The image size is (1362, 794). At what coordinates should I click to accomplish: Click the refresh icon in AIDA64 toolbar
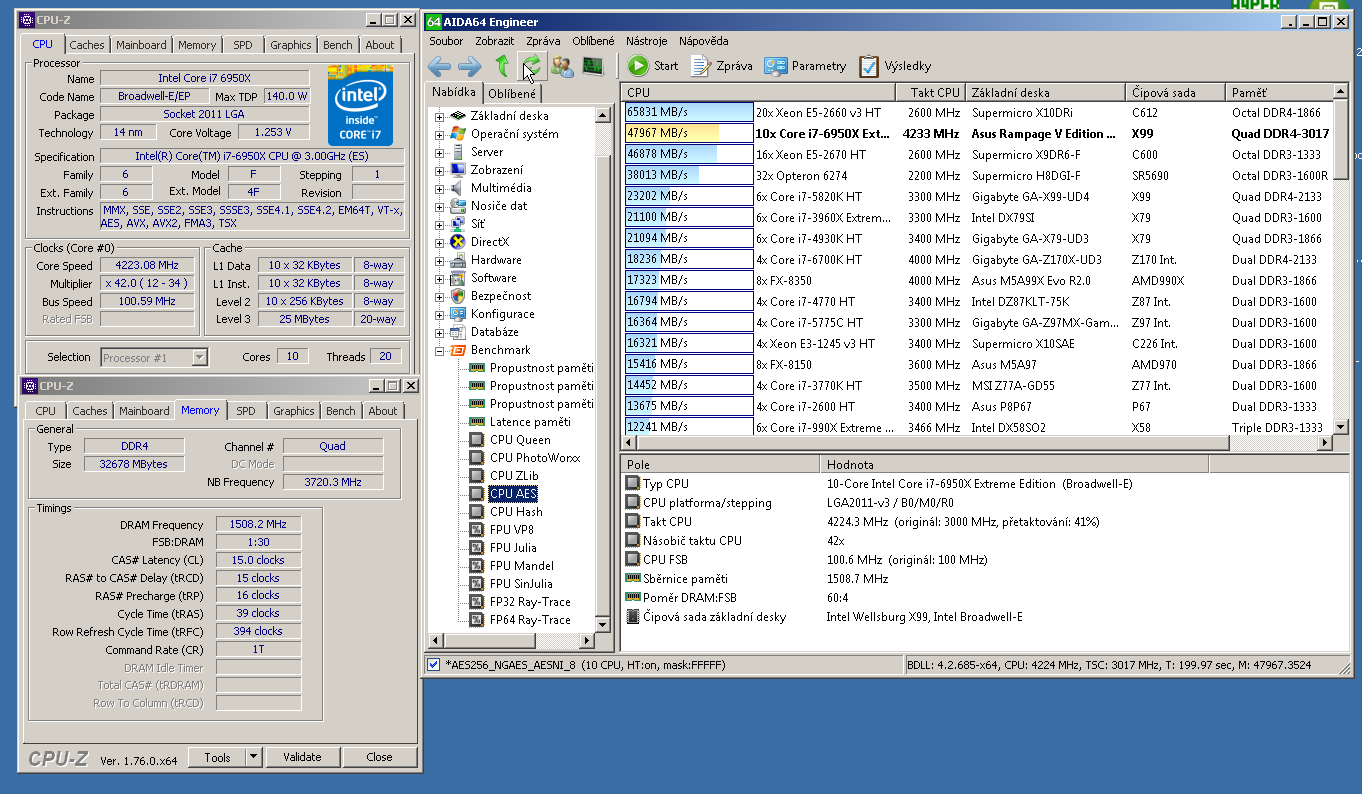tap(532, 66)
